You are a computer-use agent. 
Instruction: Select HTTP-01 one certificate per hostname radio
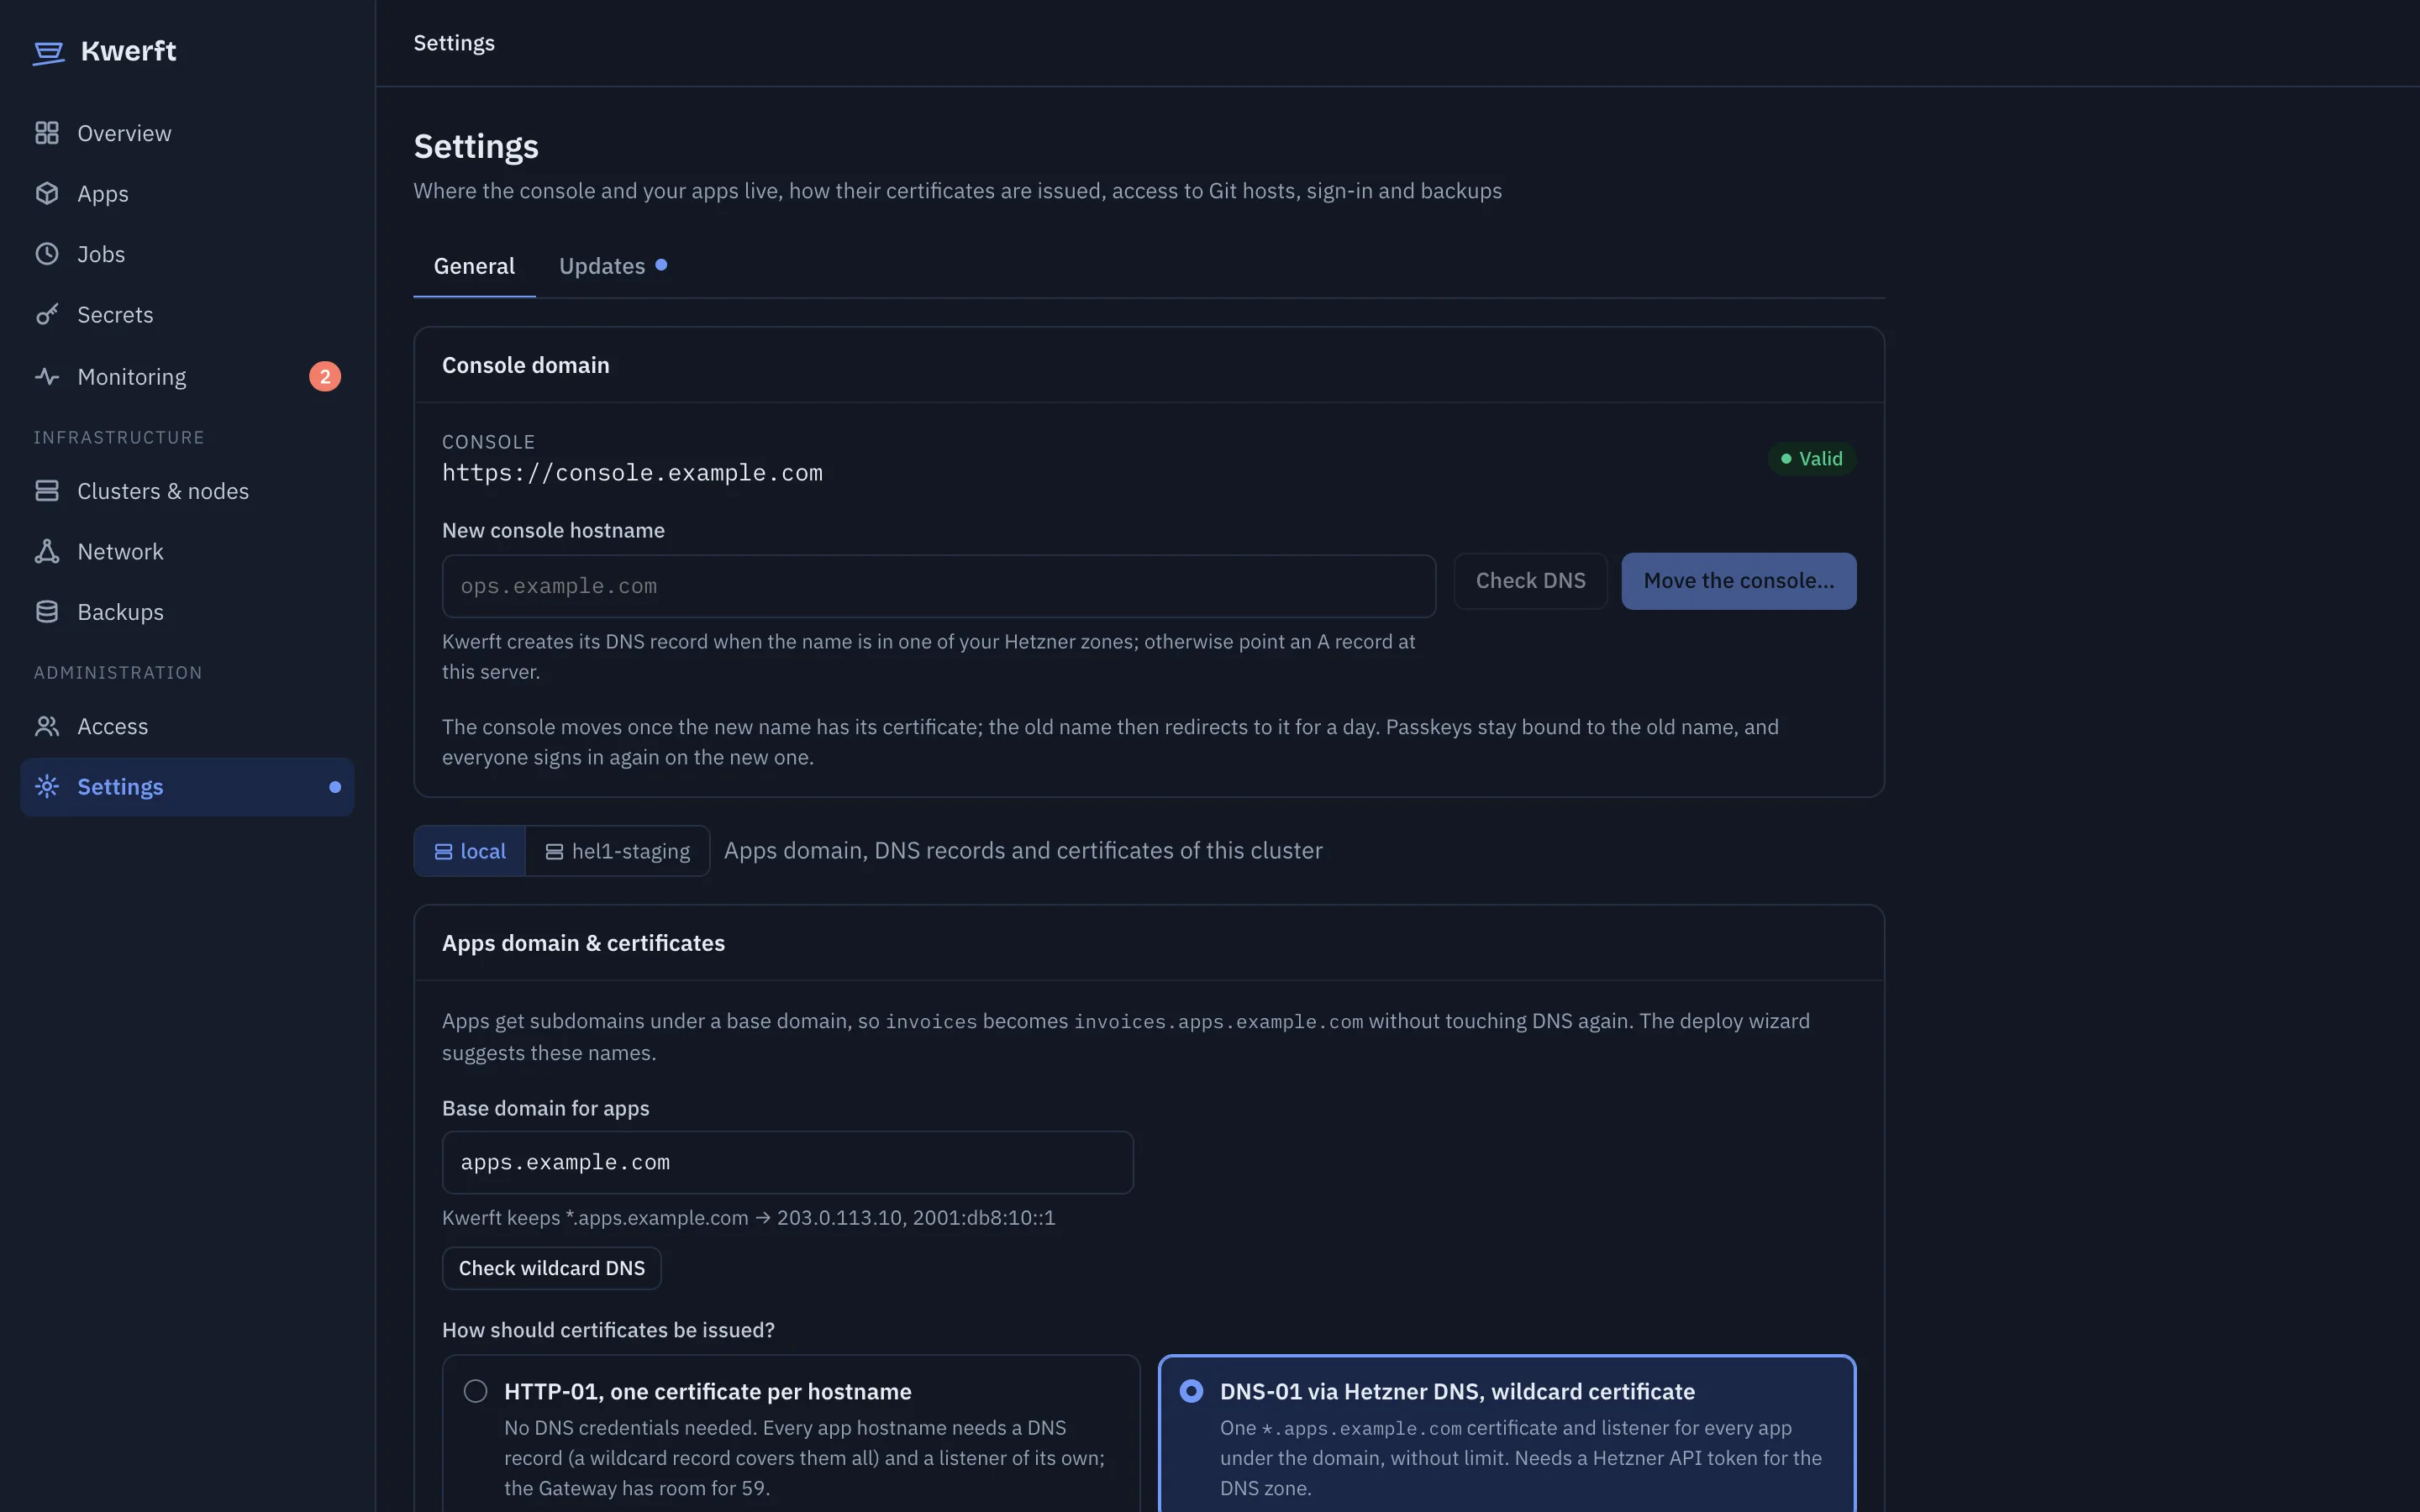pyautogui.click(x=476, y=1391)
